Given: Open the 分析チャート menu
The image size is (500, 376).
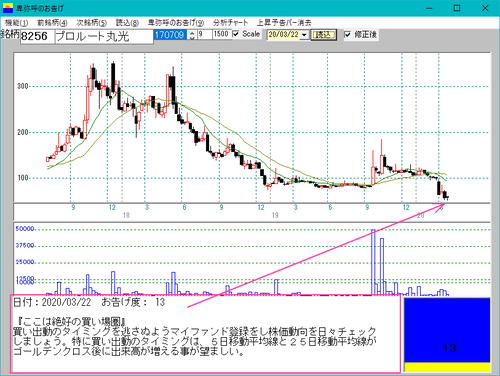Looking at the screenshot, I should point(230,23).
